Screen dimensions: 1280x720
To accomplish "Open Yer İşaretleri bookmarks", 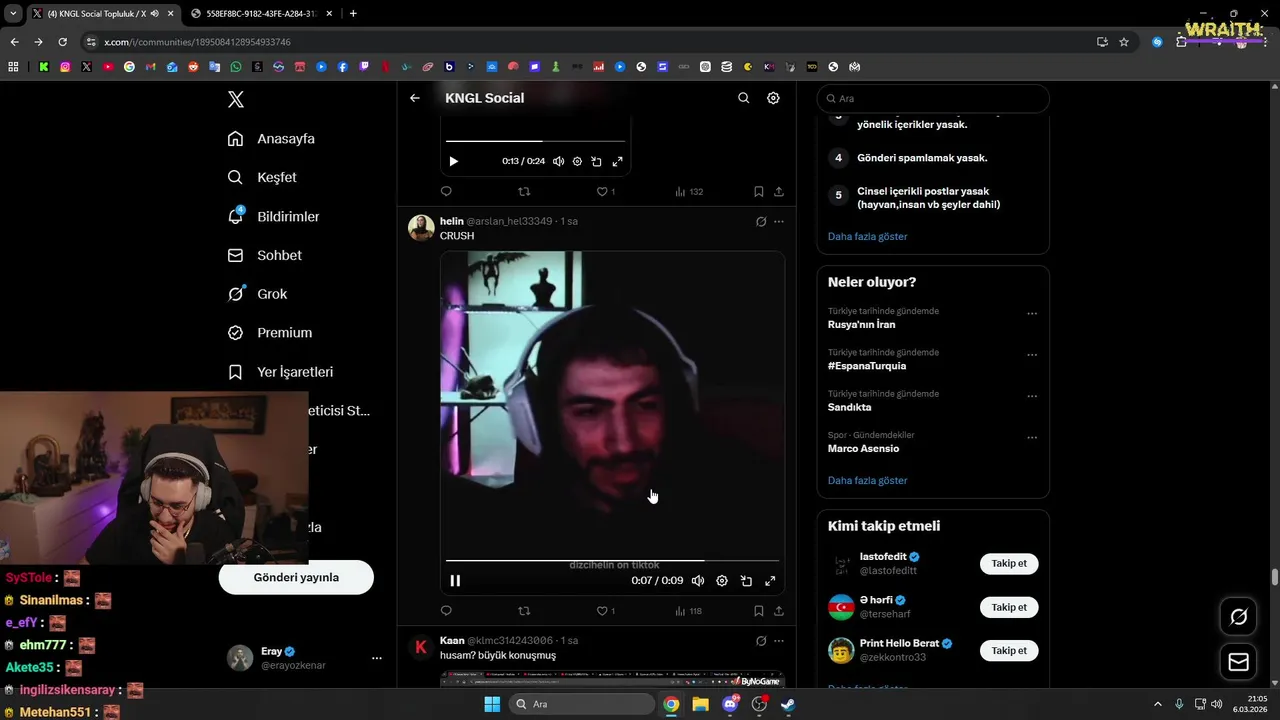I will coord(280,372).
